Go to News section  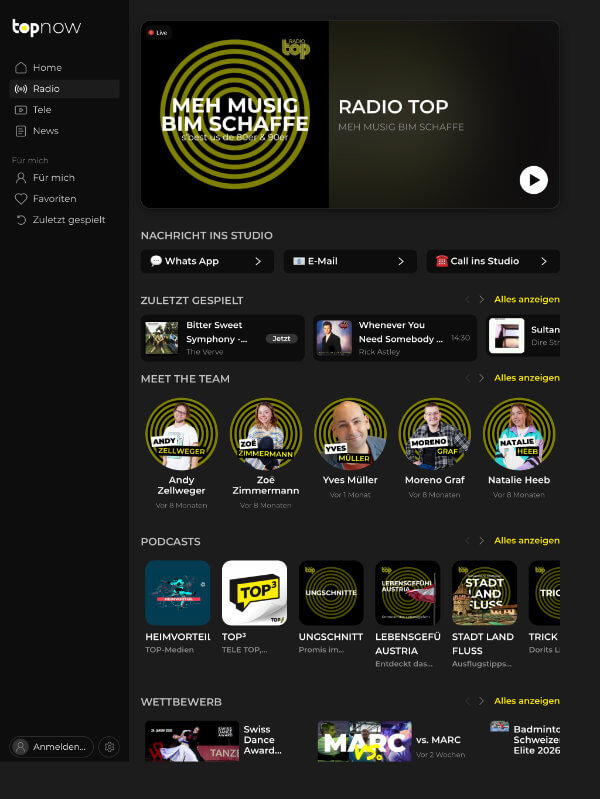[x=45, y=131]
